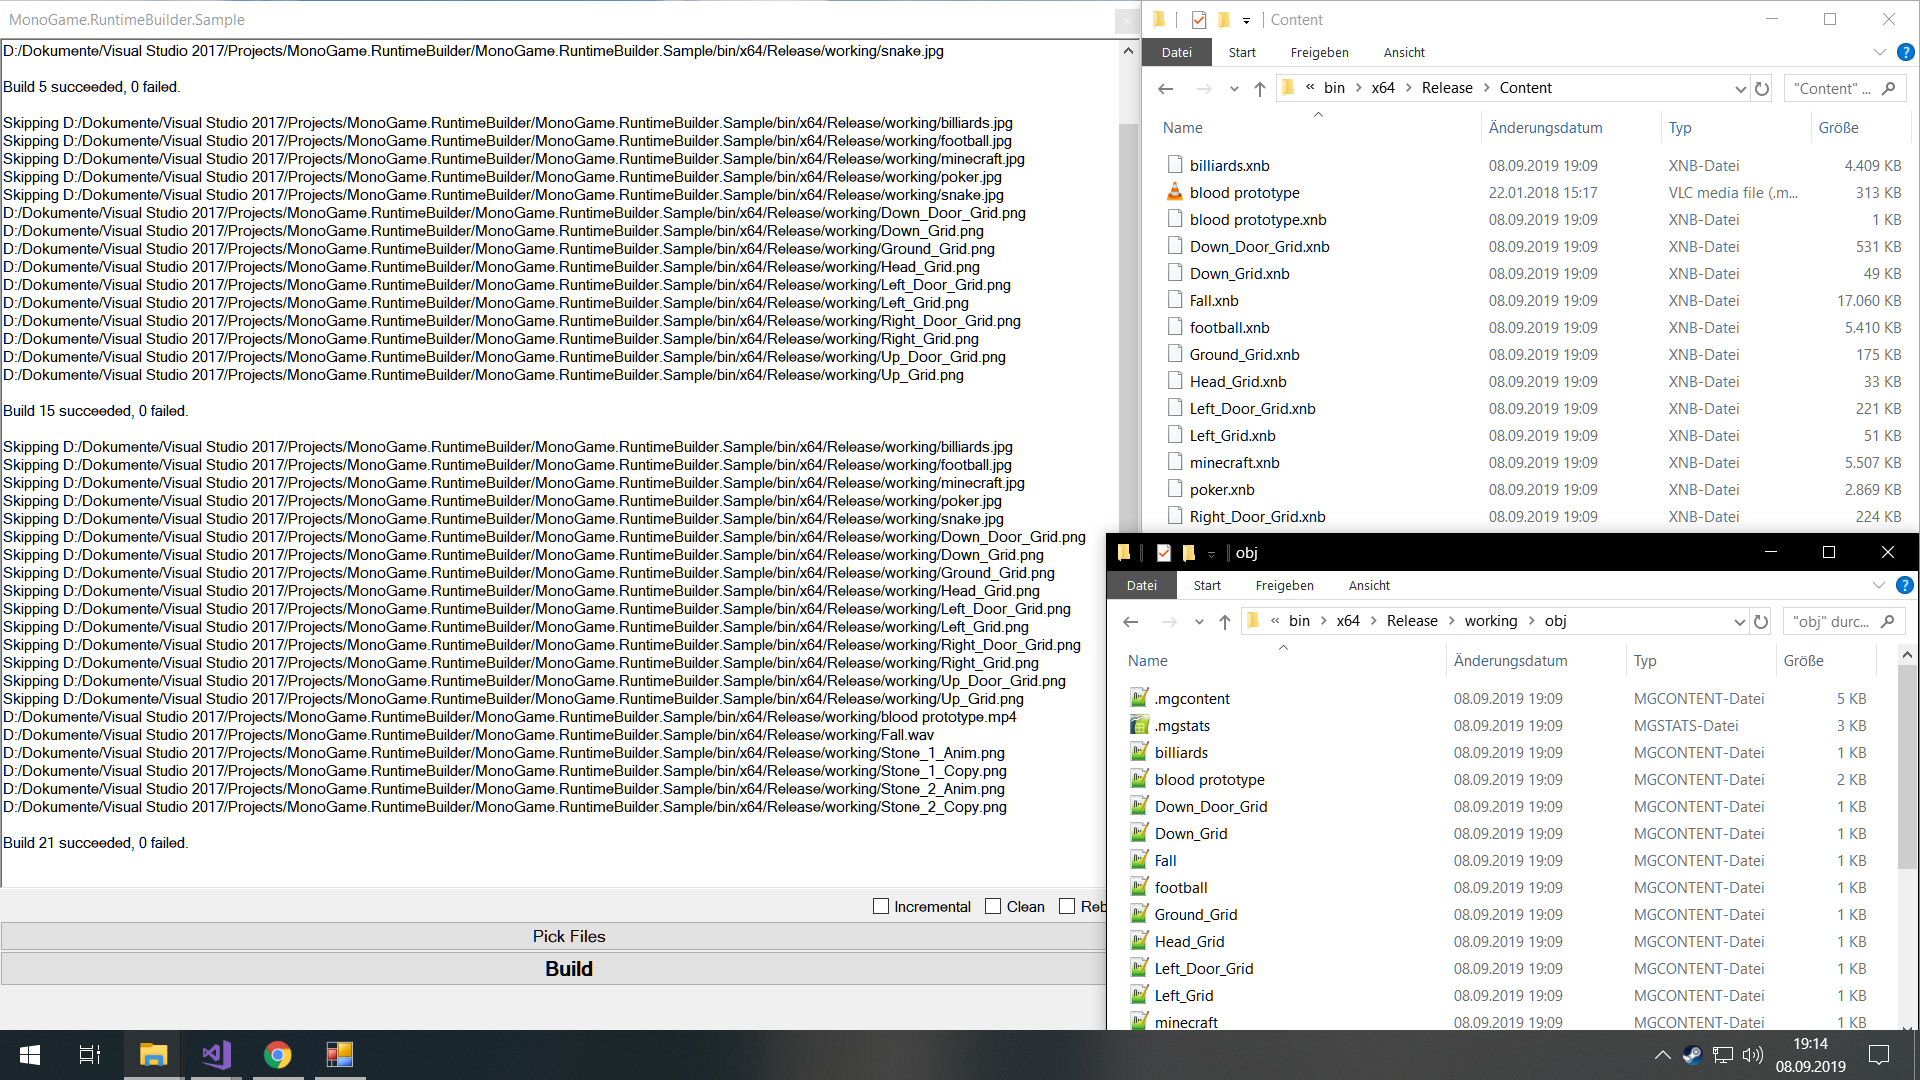This screenshot has height=1080, width=1920.
Task: Open Task View on the taskbar
Action: pyautogui.click(x=90, y=1054)
